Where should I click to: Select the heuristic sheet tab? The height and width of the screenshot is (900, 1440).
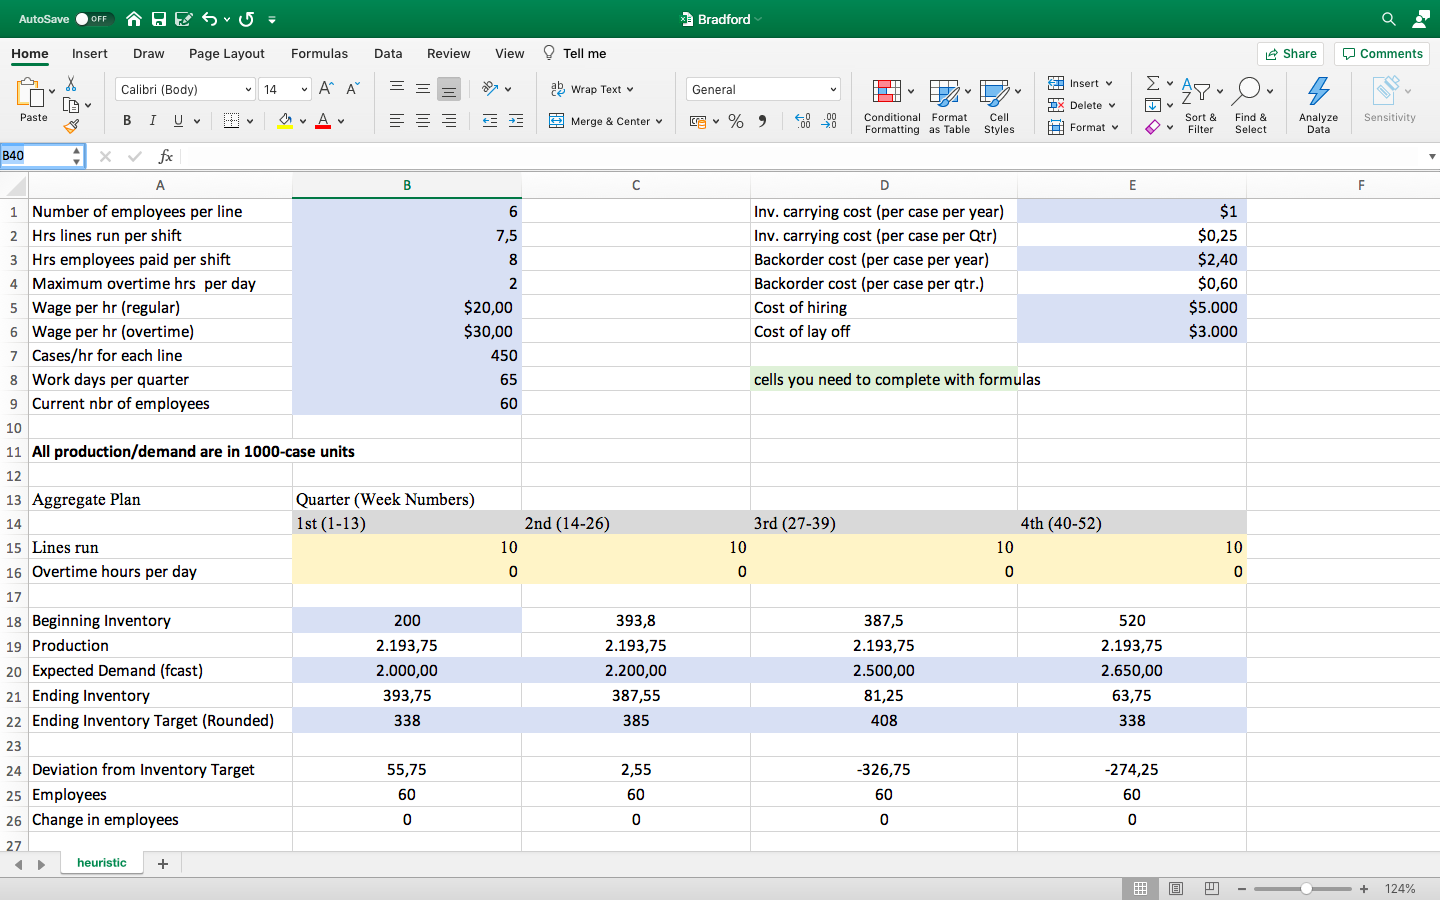(x=101, y=862)
